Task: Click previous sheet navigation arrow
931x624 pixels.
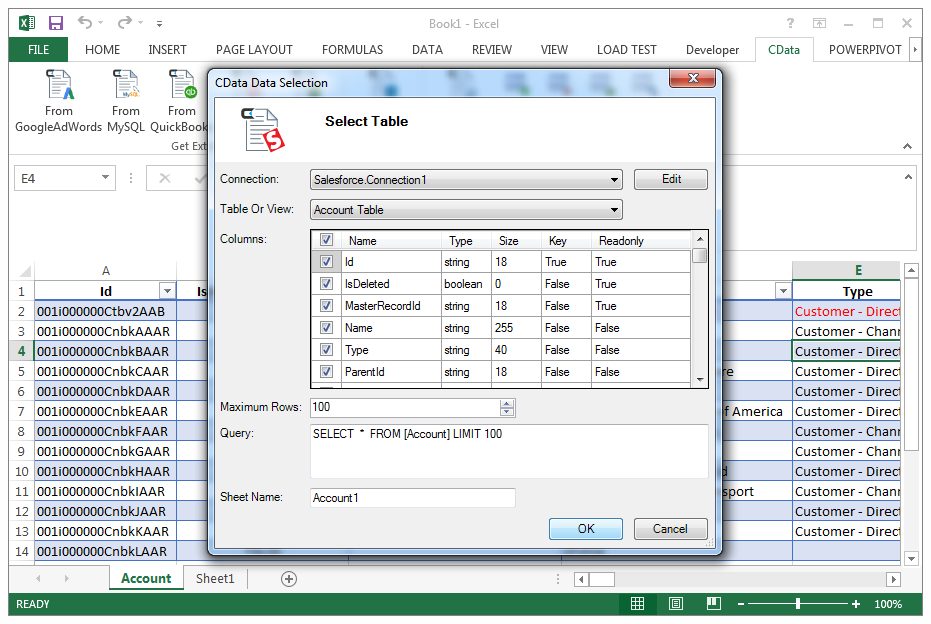Action: 39,578
